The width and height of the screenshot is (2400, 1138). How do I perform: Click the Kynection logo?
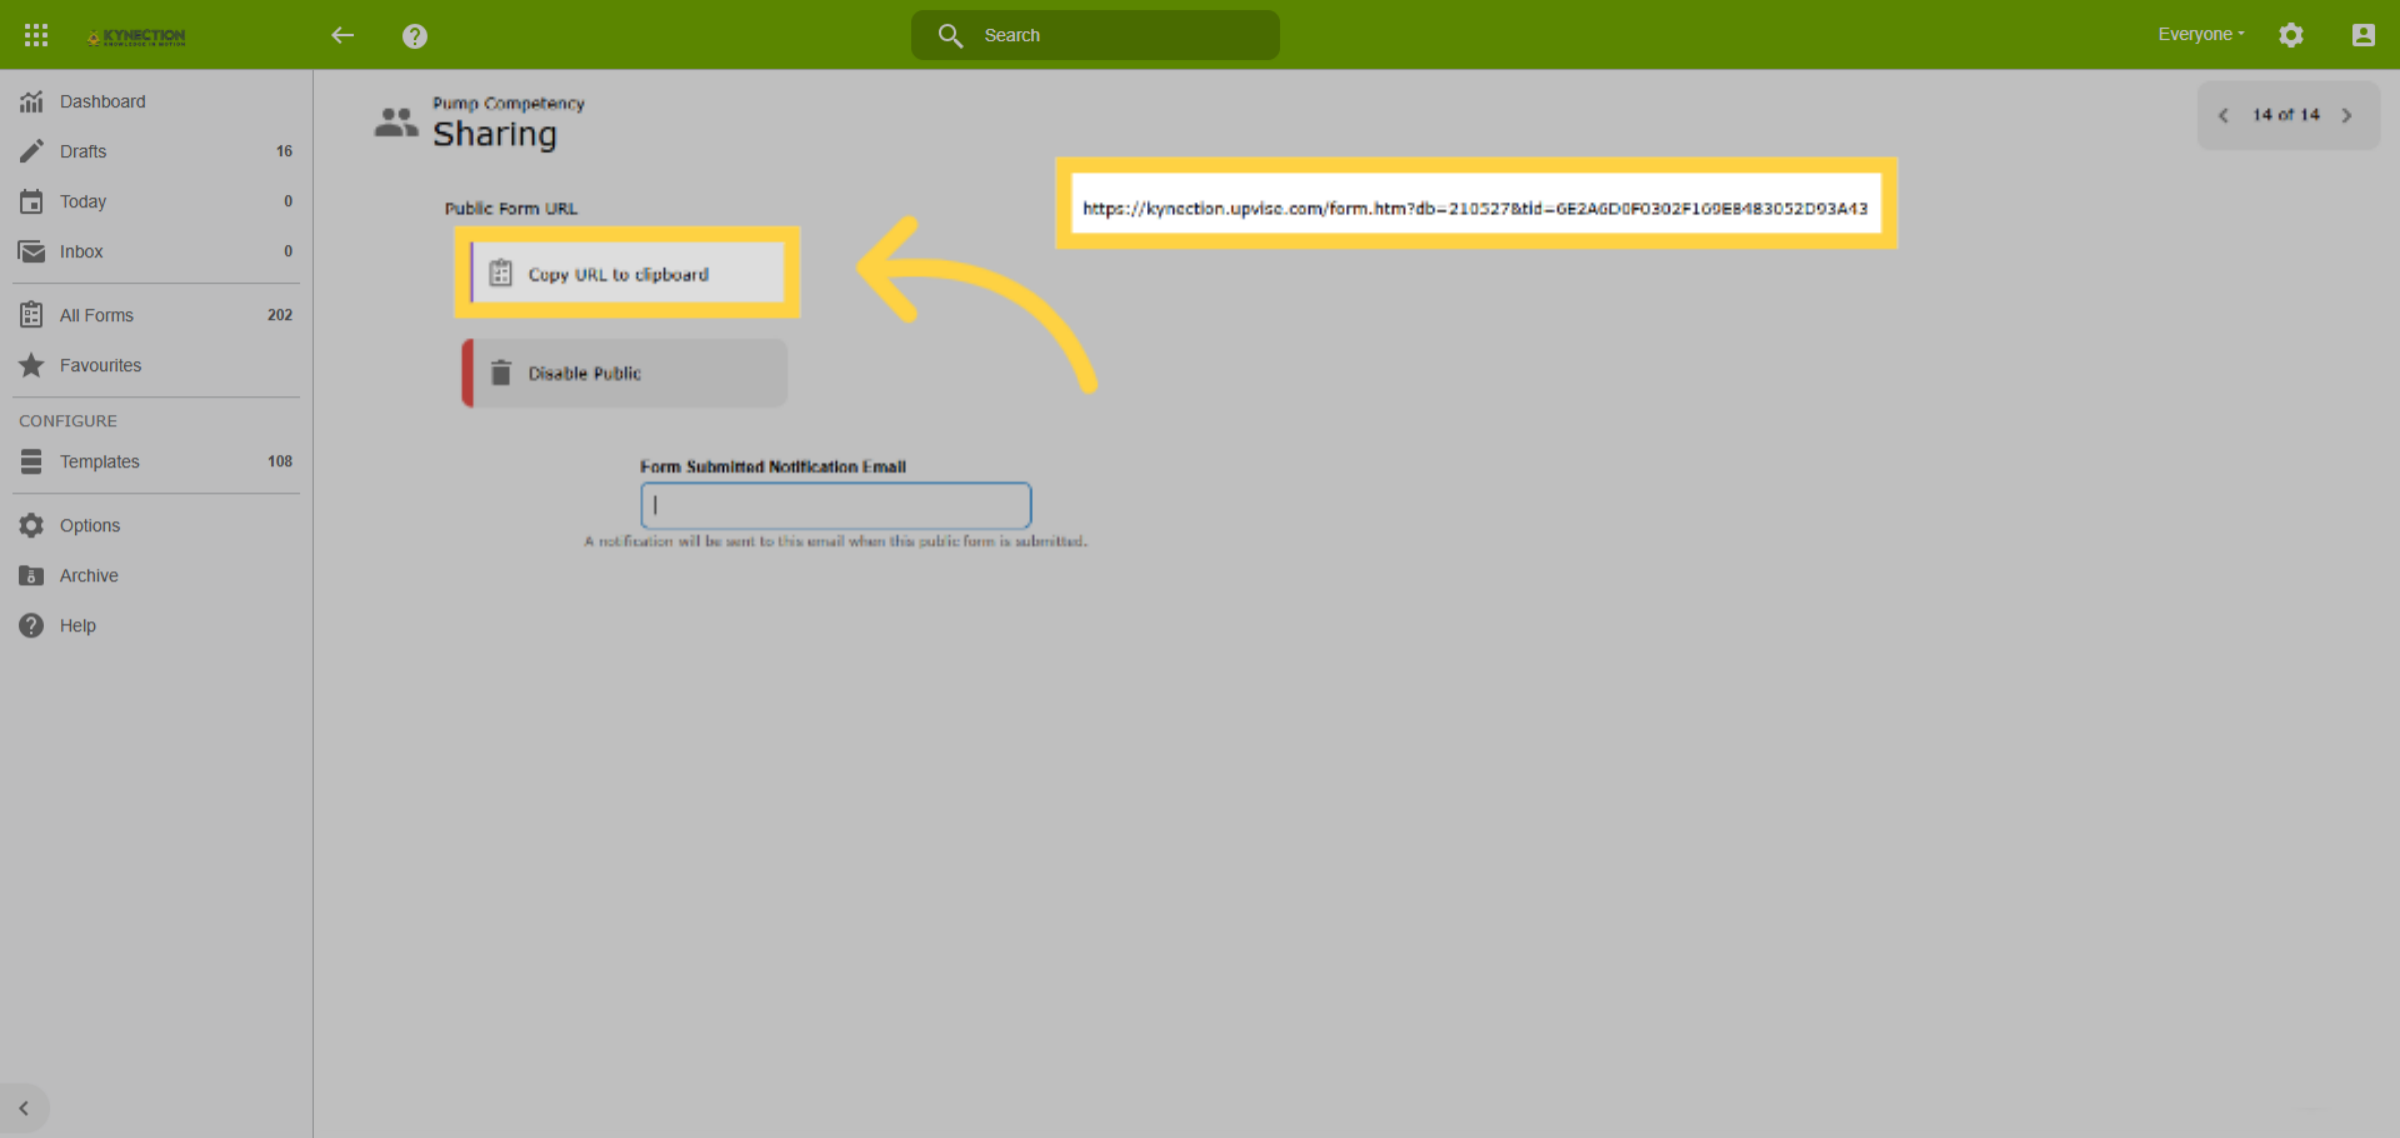(136, 36)
